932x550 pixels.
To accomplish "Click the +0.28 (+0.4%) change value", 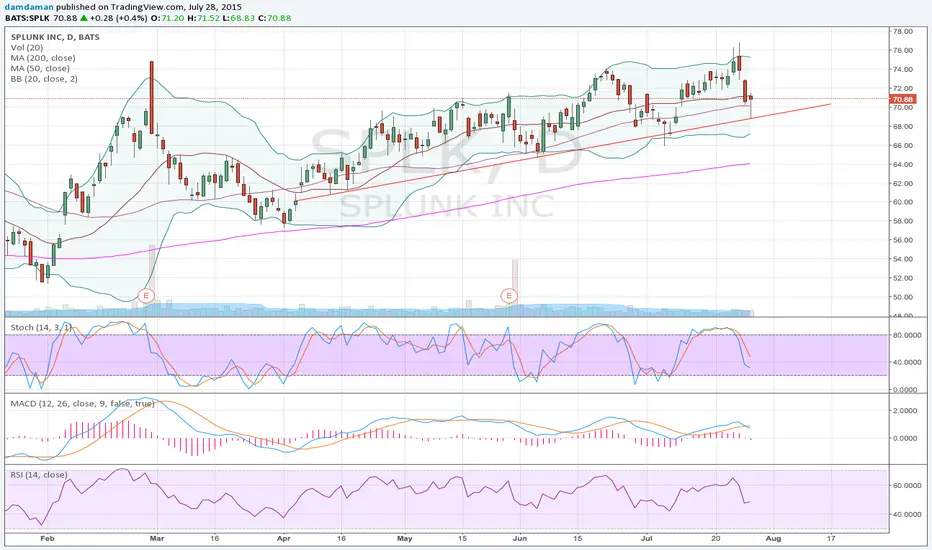I will click(118, 18).
